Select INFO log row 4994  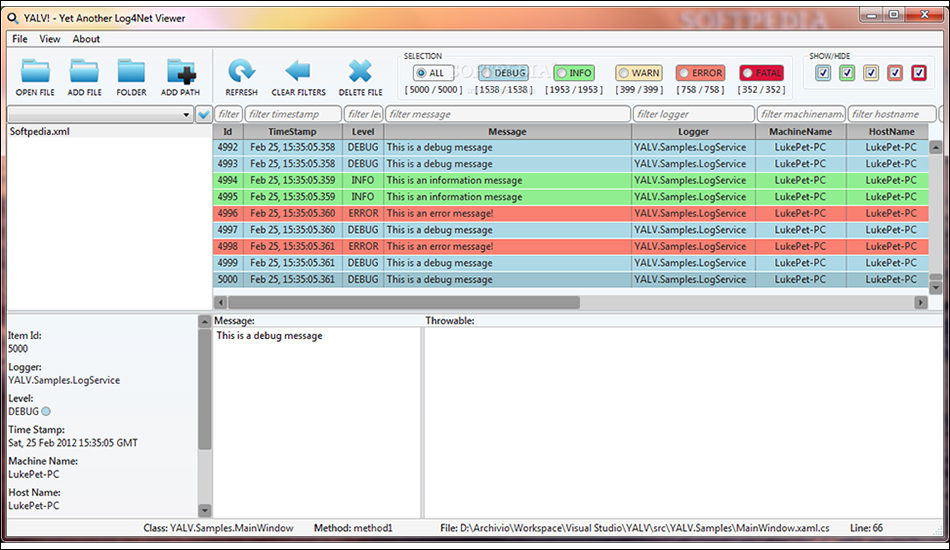(x=571, y=180)
